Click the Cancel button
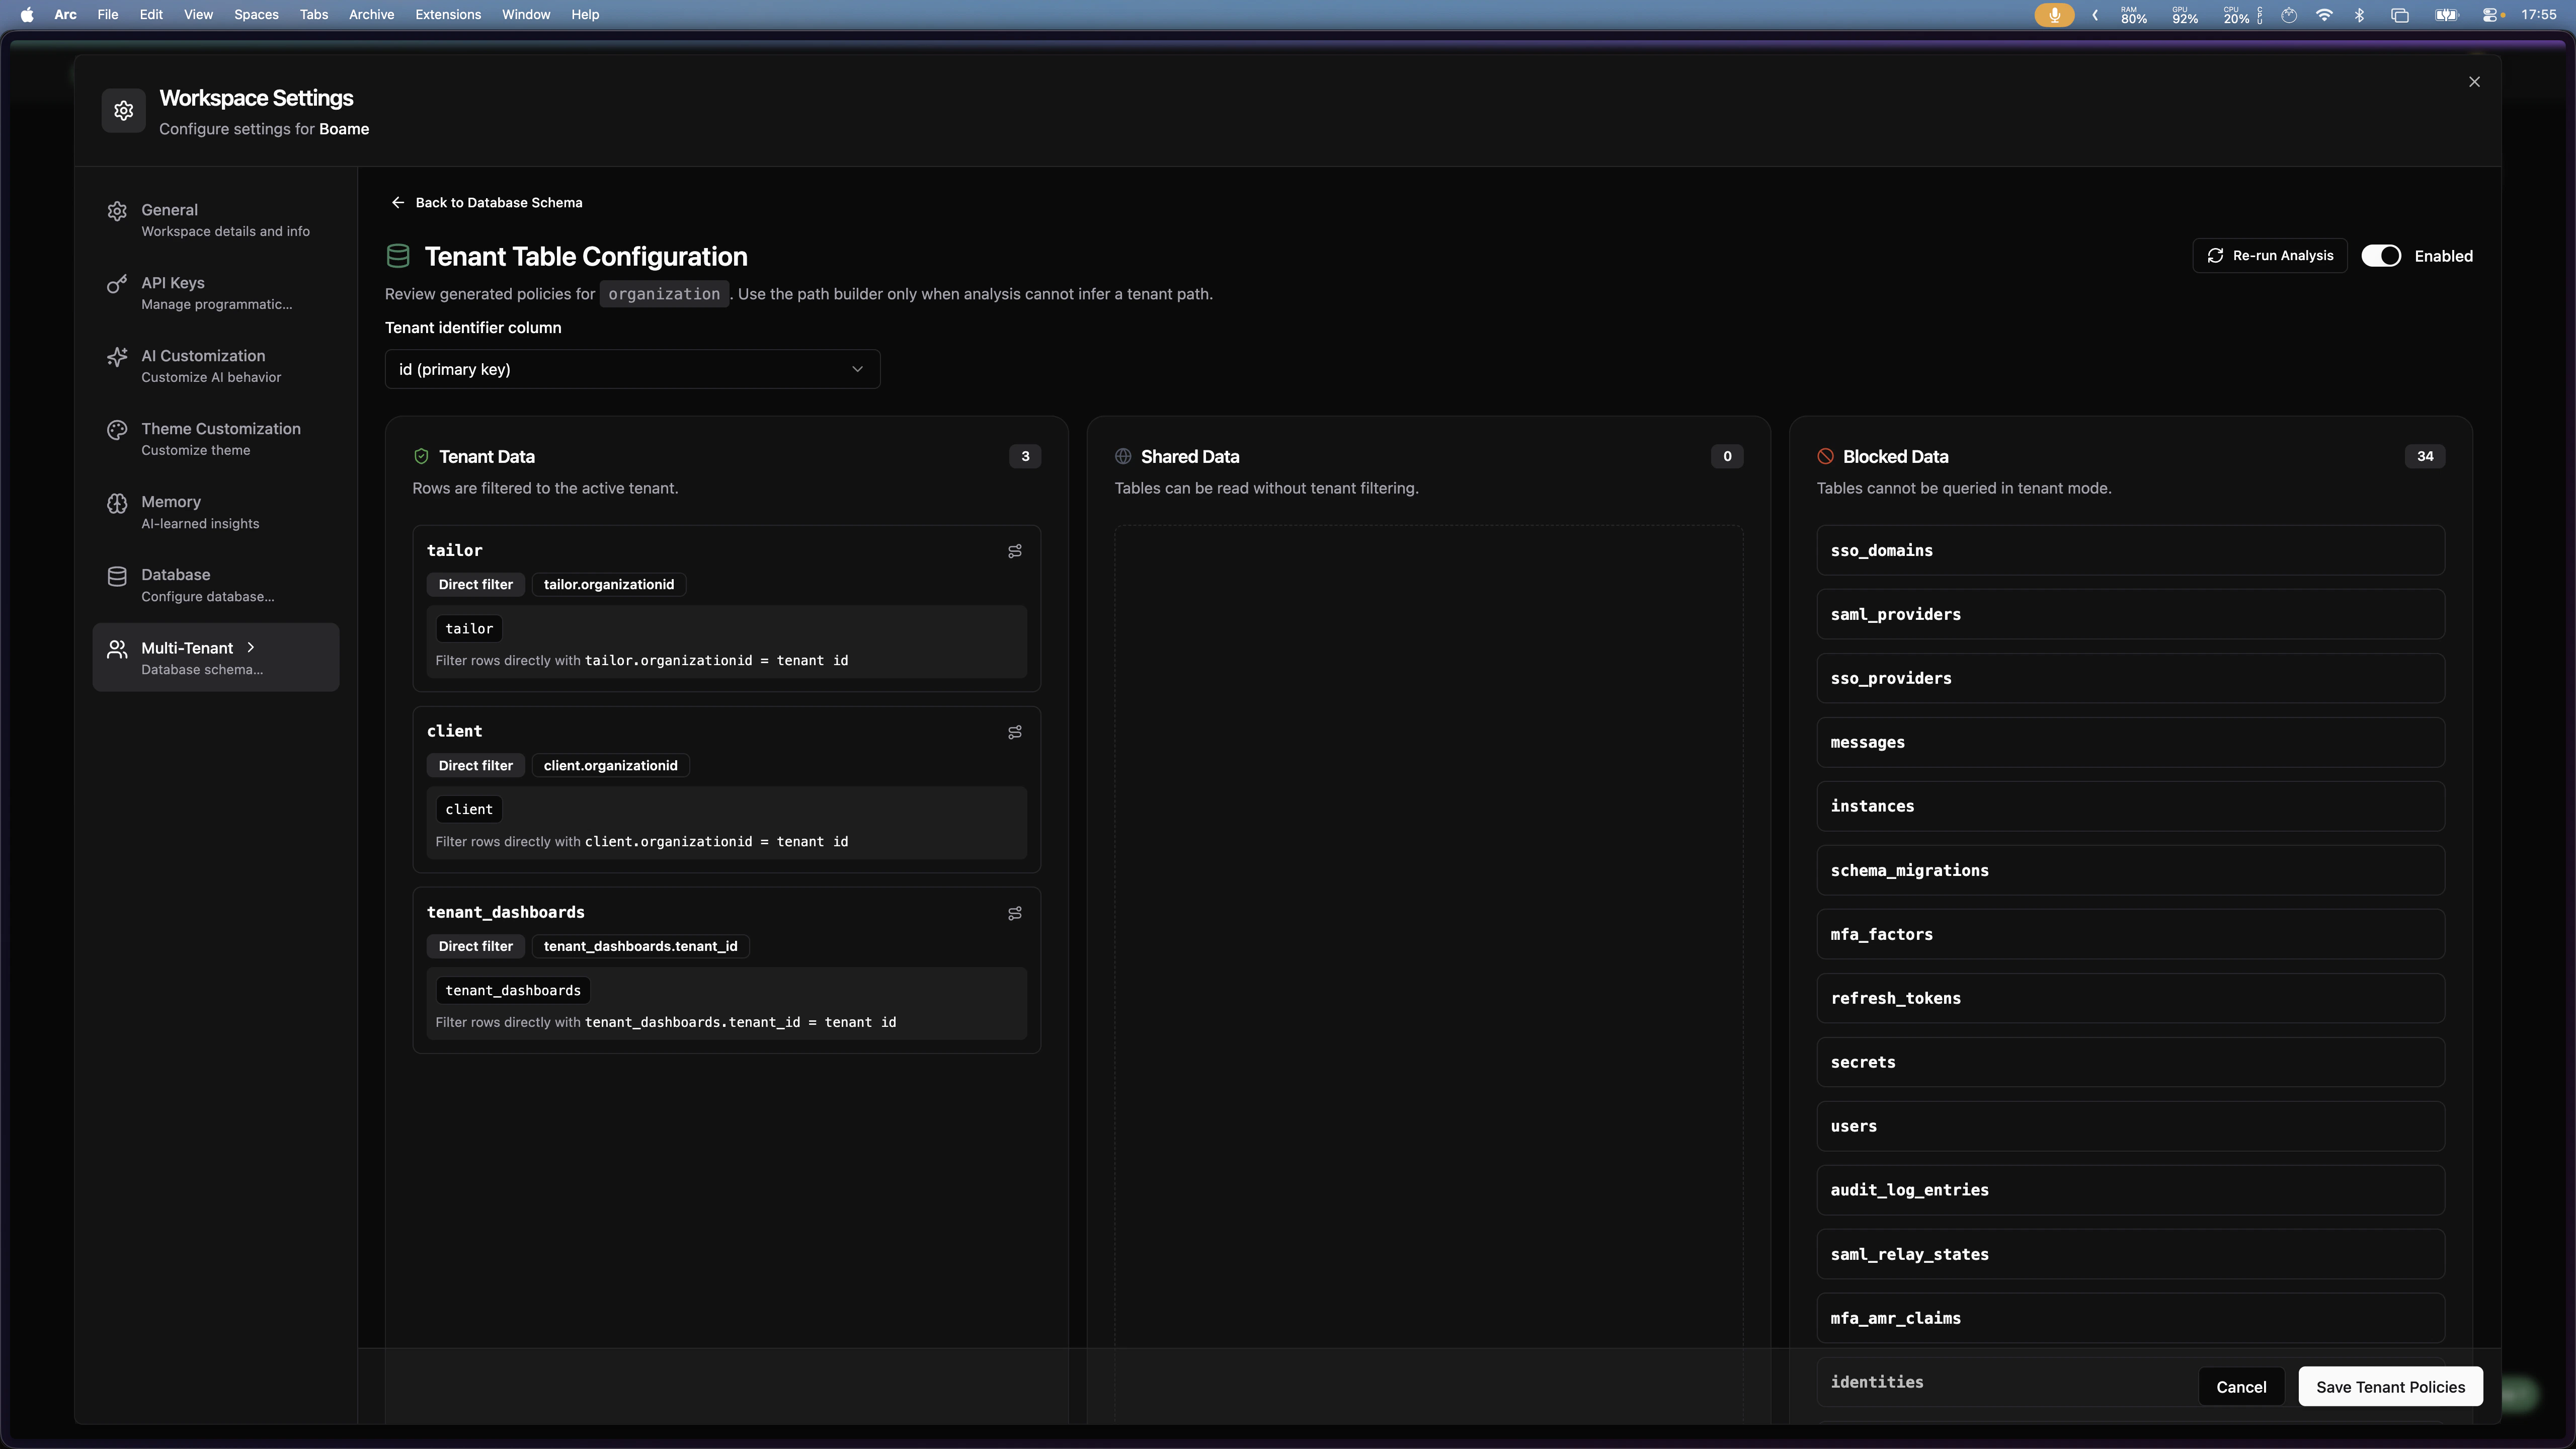 pos(2241,1387)
